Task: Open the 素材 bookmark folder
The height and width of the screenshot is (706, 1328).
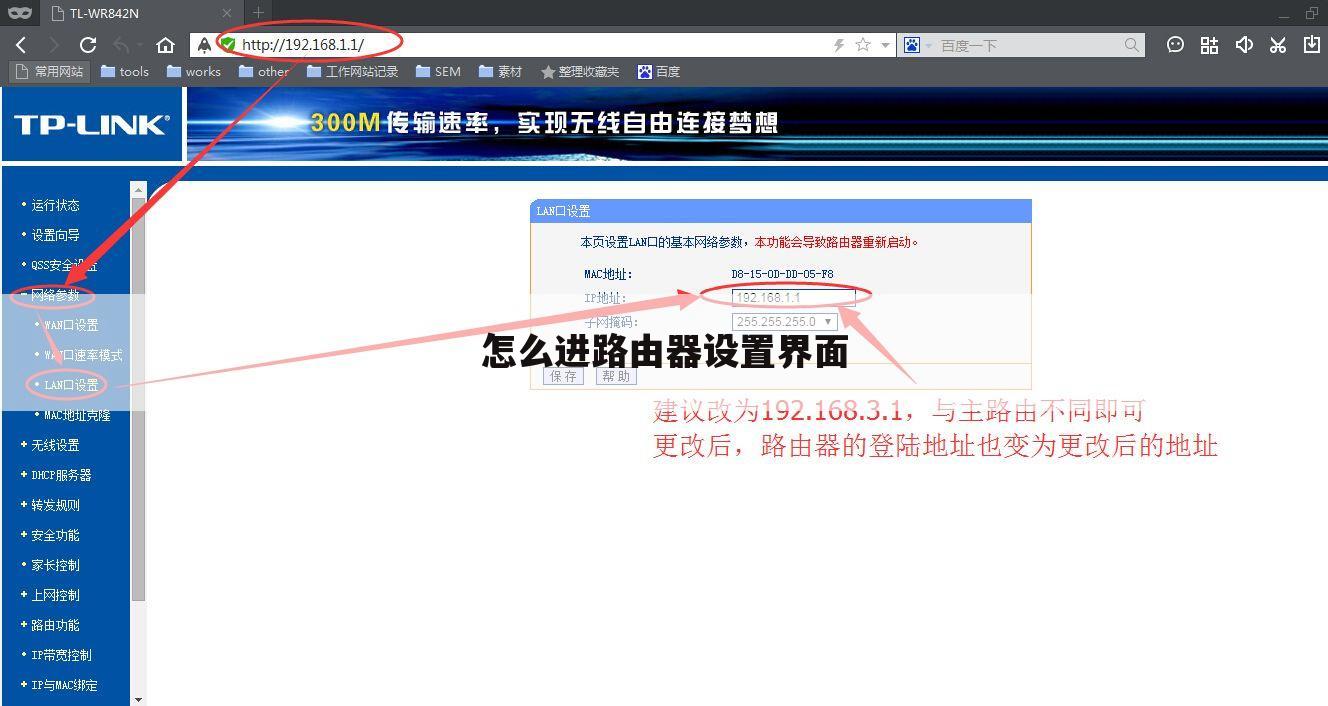Action: 501,72
